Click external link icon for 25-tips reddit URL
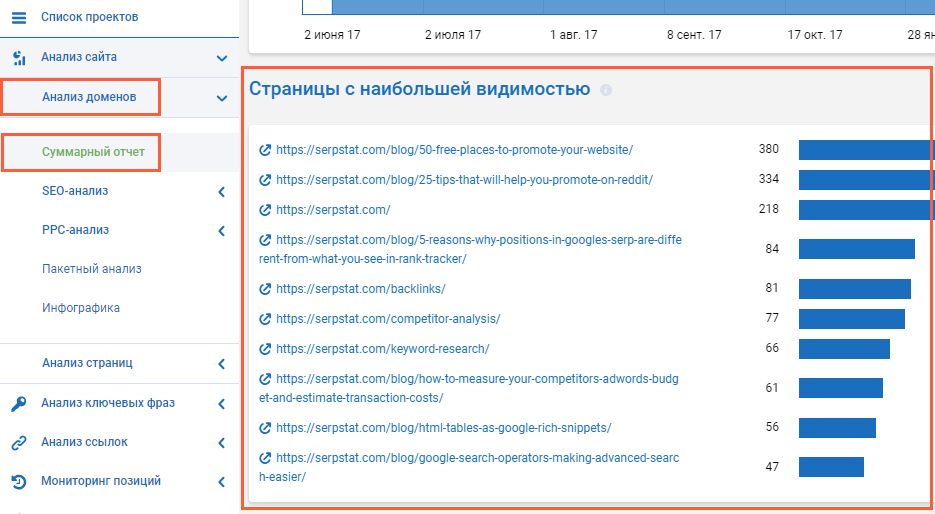Viewport: 935px width, 514px height. [x=265, y=179]
